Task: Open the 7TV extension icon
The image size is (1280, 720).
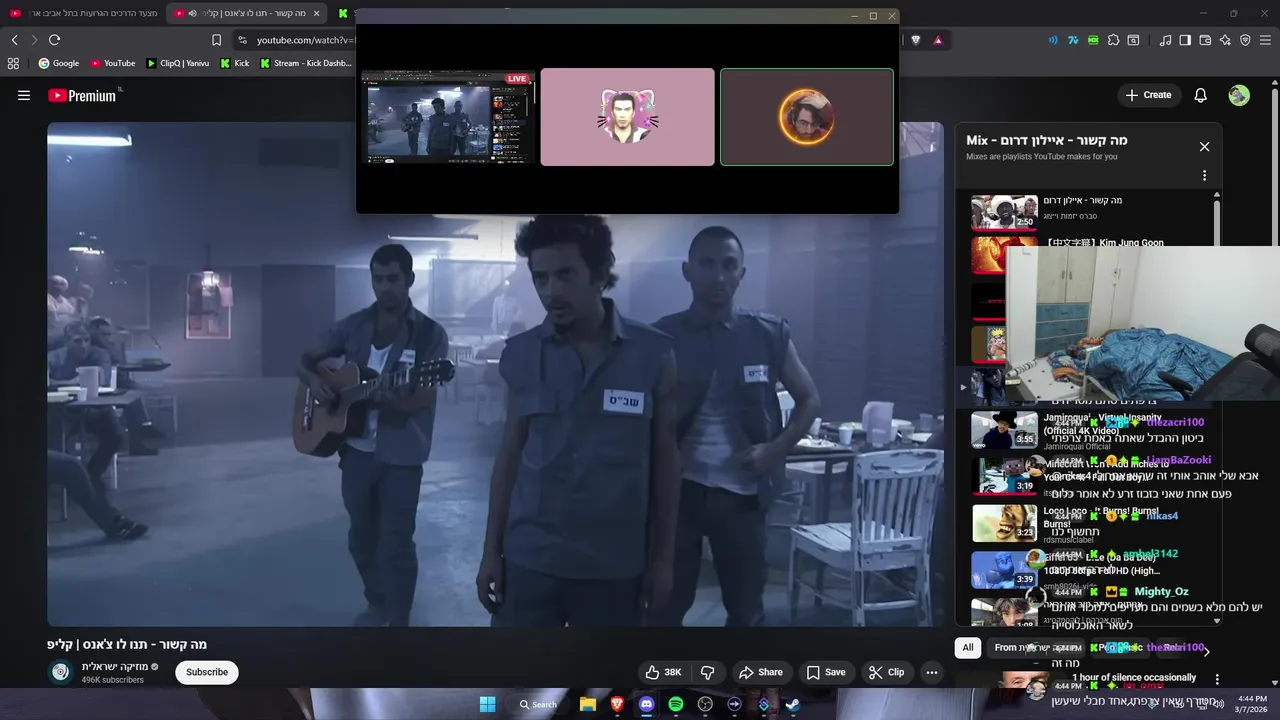Action: [1073, 40]
